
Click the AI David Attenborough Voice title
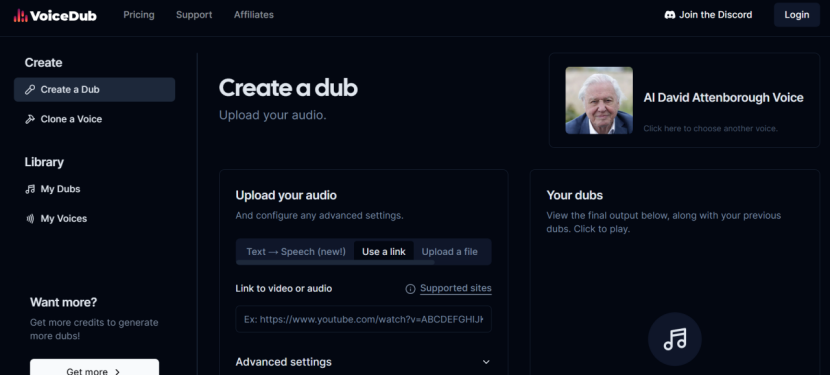tap(724, 98)
